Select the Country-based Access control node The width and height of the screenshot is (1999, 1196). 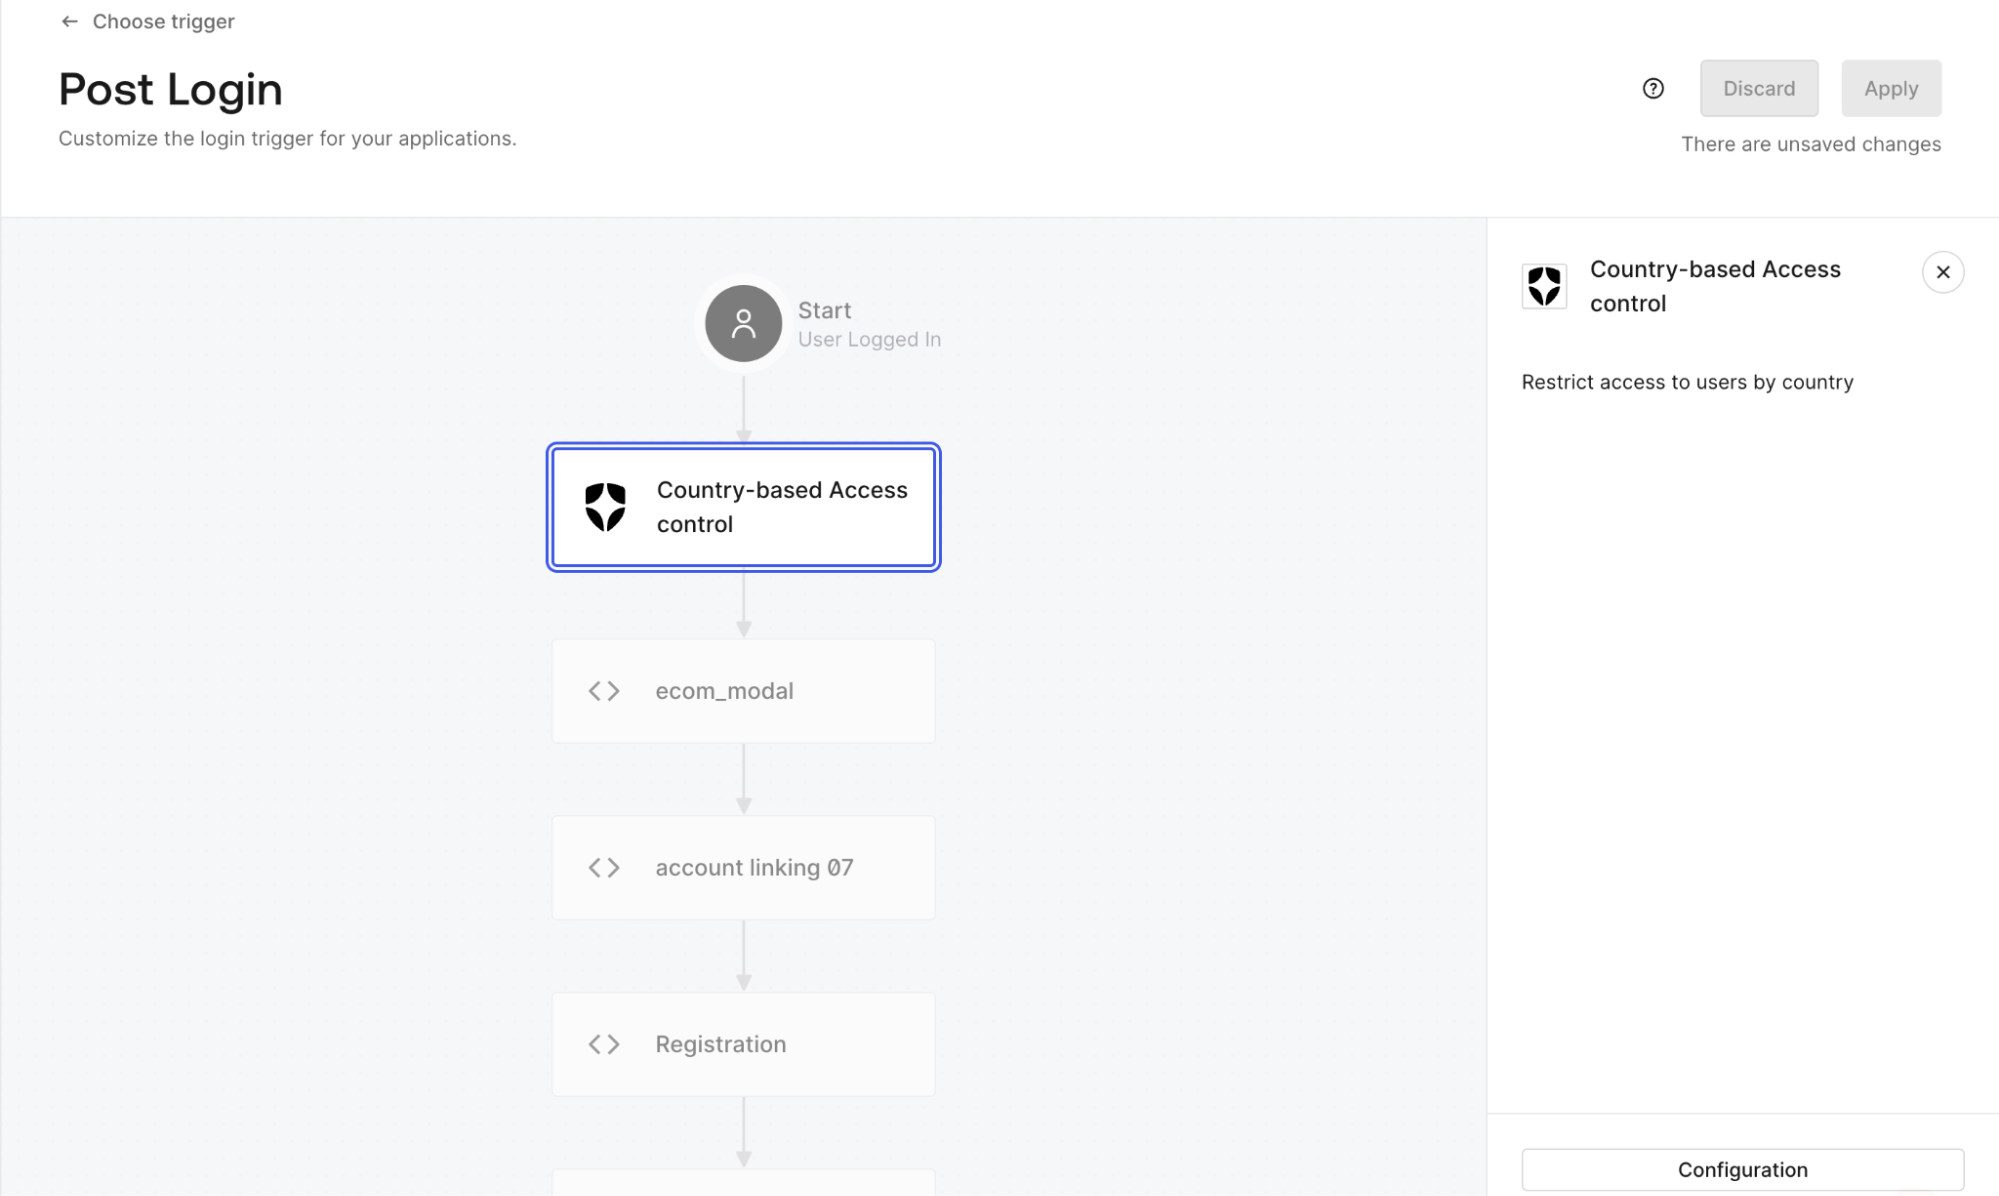click(743, 507)
